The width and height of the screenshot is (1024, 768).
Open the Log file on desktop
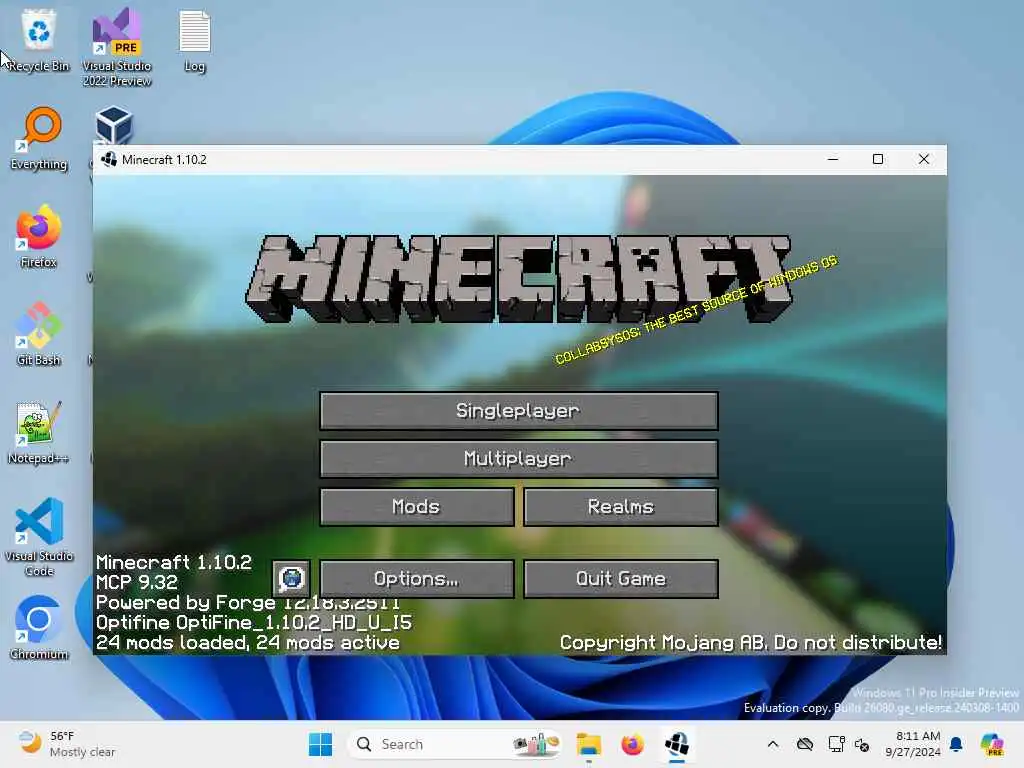click(x=195, y=40)
